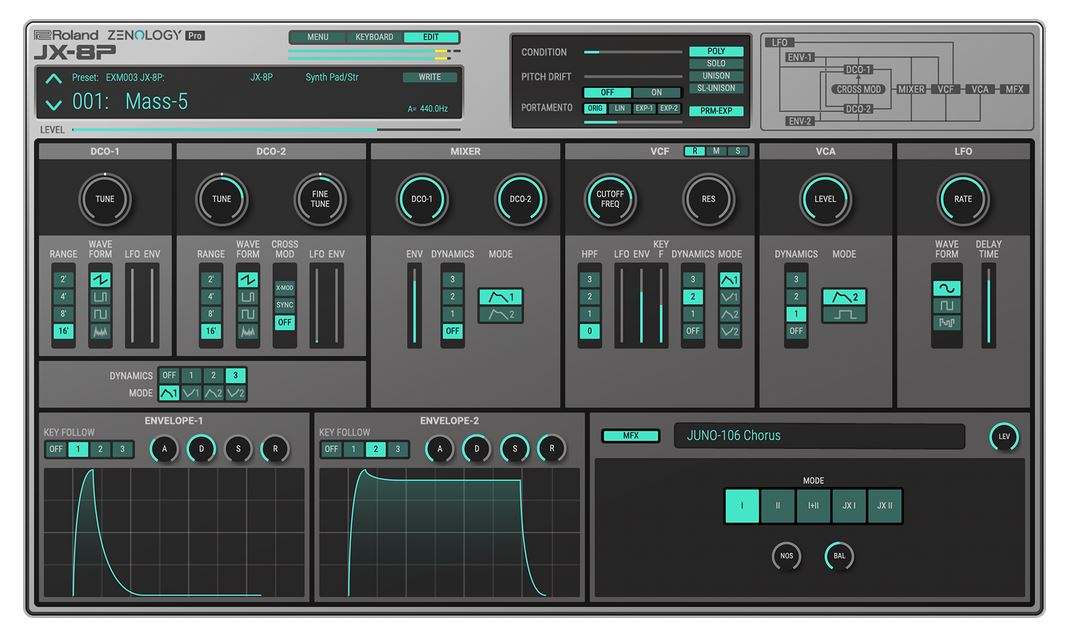The image size is (1070, 636).
Task: Click the LFO RATE knob
Action: pyautogui.click(x=963, y=199)
